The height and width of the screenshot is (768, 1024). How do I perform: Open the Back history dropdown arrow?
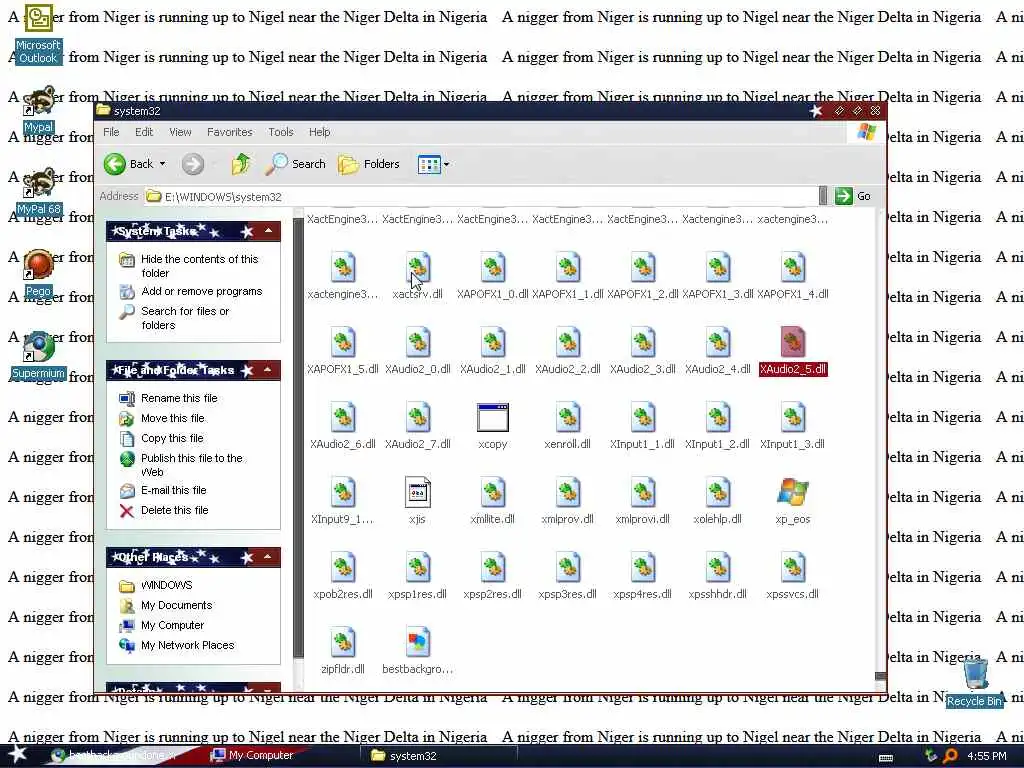[x=163, y=164]
